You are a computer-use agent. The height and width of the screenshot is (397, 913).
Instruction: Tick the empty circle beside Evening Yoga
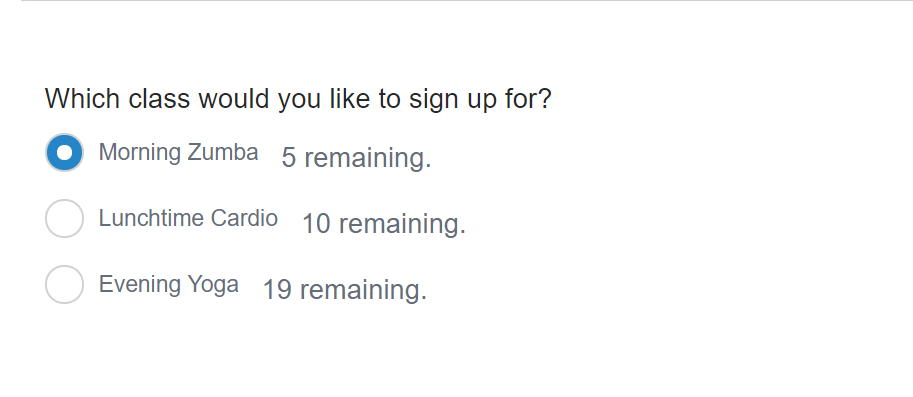64,285
